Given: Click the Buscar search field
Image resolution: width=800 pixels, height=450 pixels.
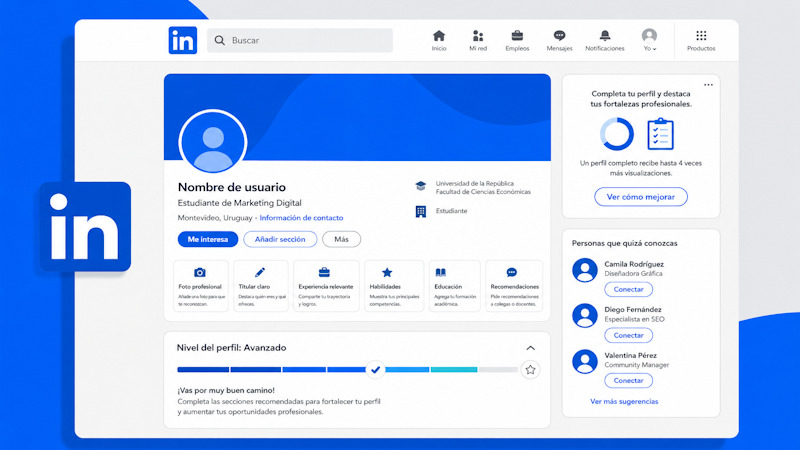Looking at the screenshot, I should coord(300,40).
